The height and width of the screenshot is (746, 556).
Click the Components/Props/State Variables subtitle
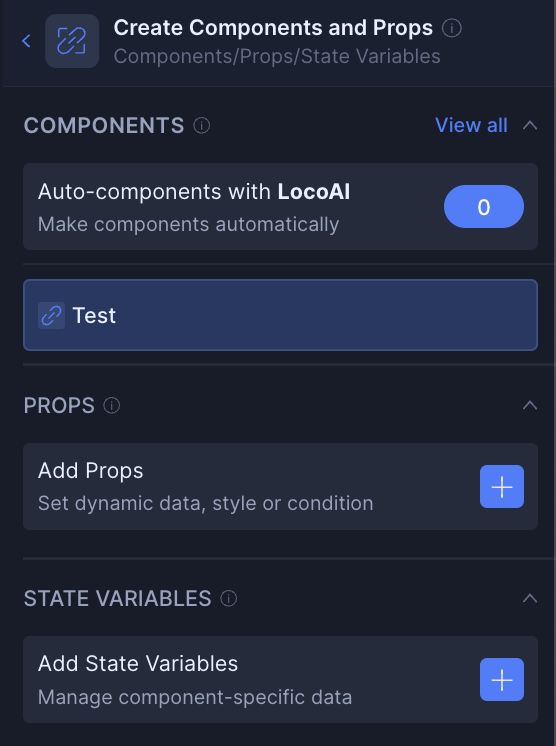[x=277, y=56]
